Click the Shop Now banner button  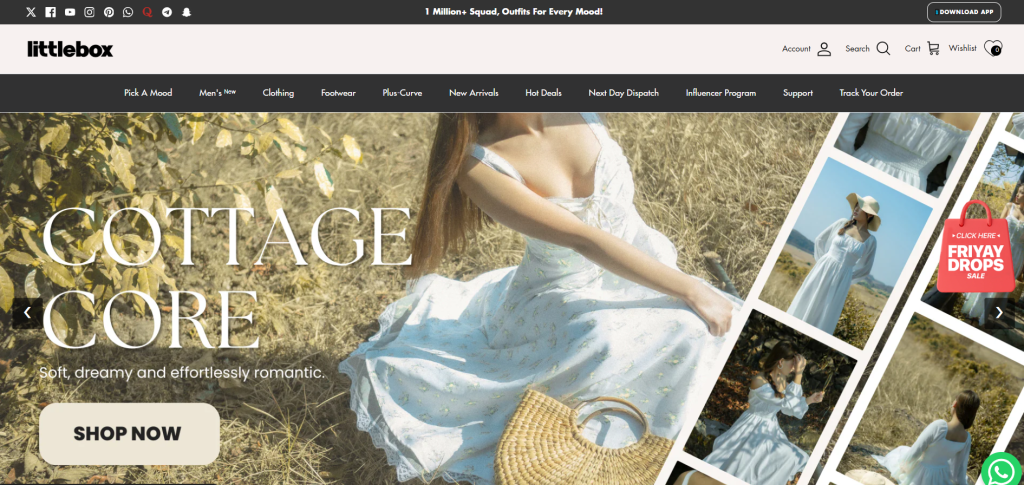tap(129, 434)
